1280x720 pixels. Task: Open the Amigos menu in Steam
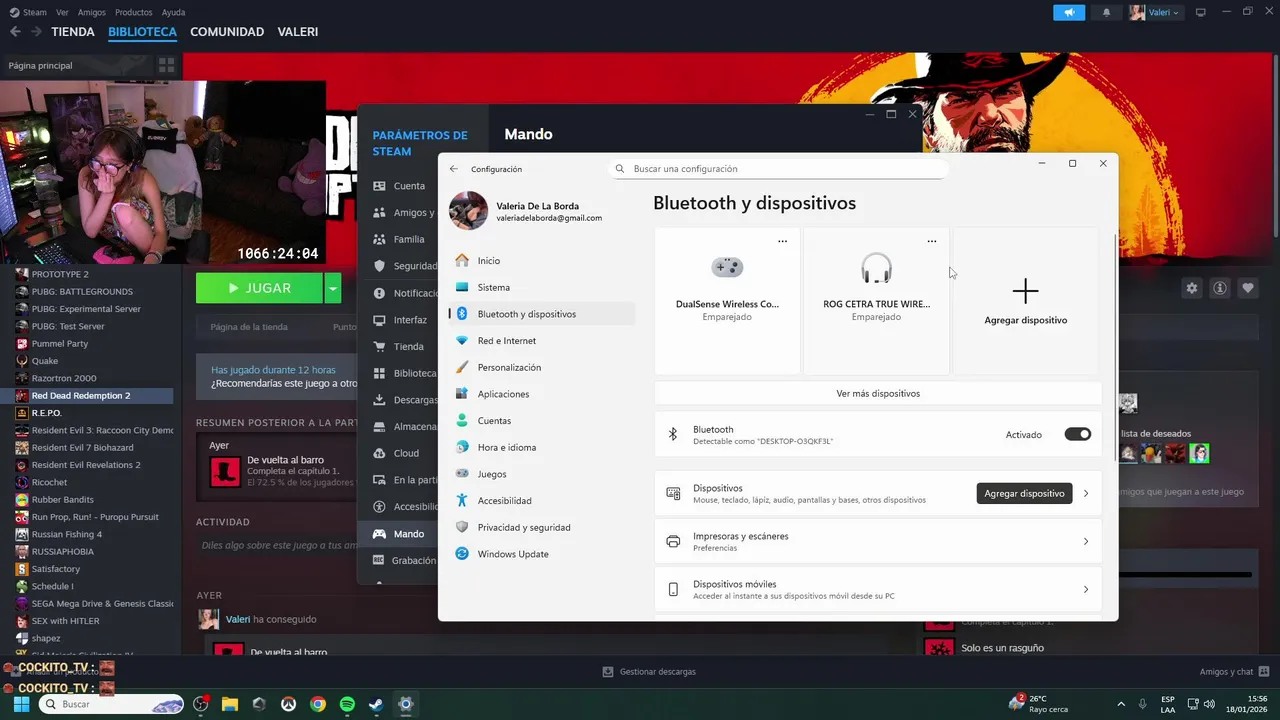92,12
